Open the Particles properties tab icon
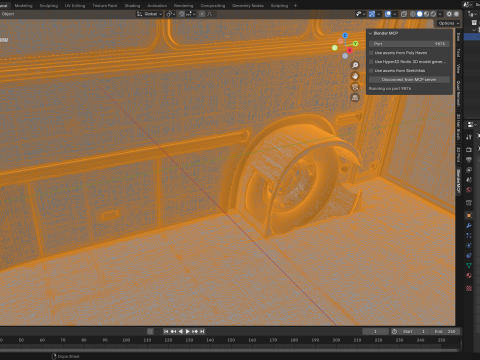The image size is (480, 360). 469,236
